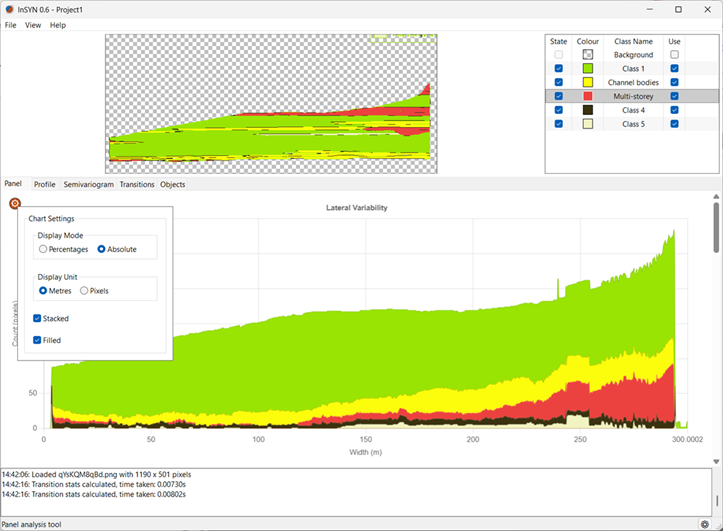723x531 pixels.
Task: Click the status bar settings icon
Action: [706, 524]
